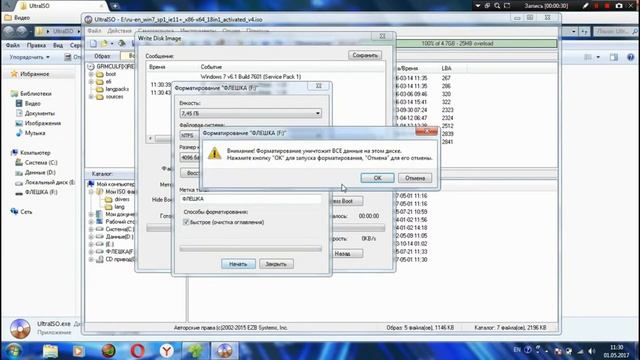Expand the boot folder in image tree
The height and width of the screenshot is (360, 640).
coord(91,74)
